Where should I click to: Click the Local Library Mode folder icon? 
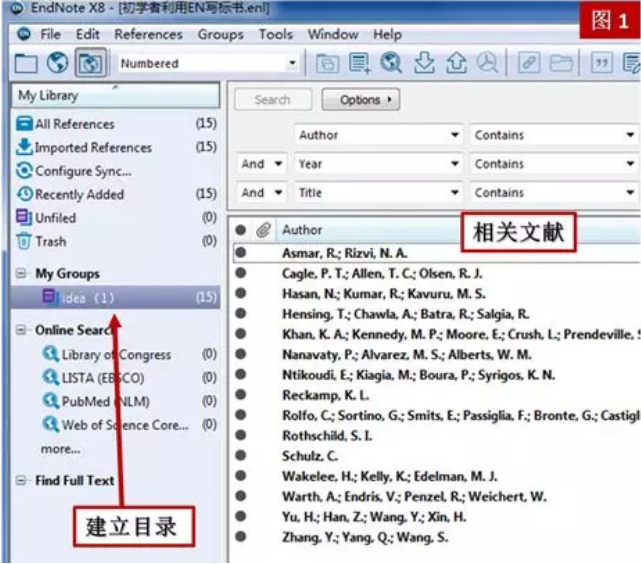pyautogui.click(x=26, y=63)
